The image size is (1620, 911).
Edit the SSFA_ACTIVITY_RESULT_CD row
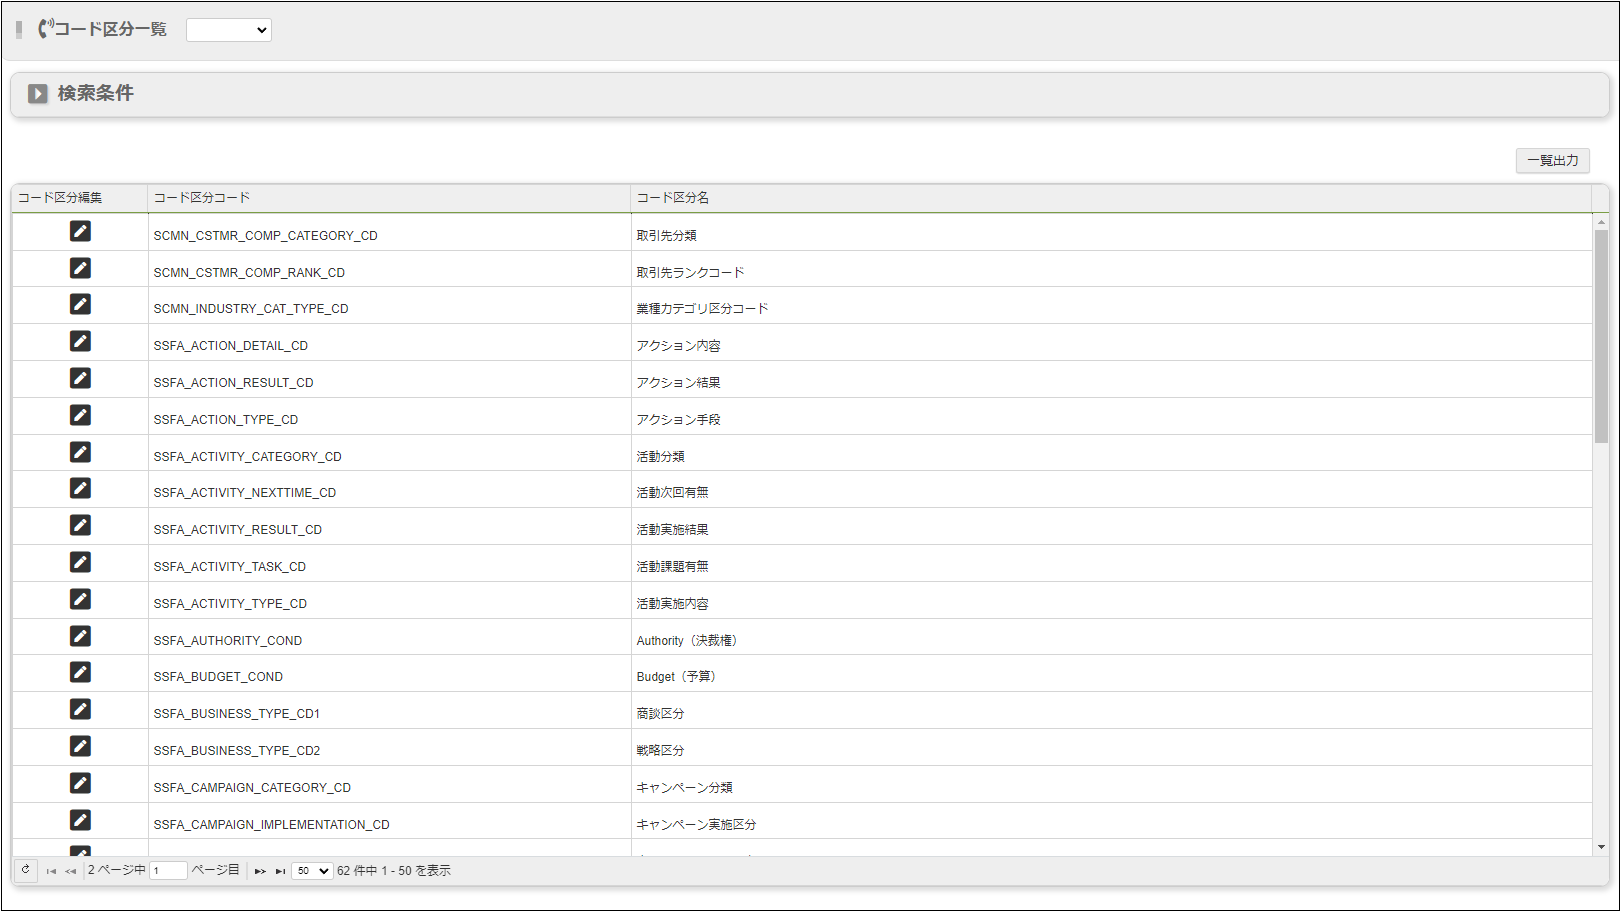point(80,525)
